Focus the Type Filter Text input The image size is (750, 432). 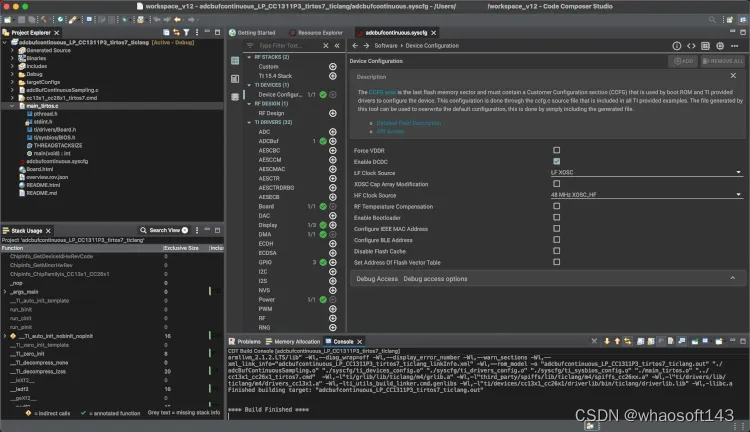pos(287,45)
